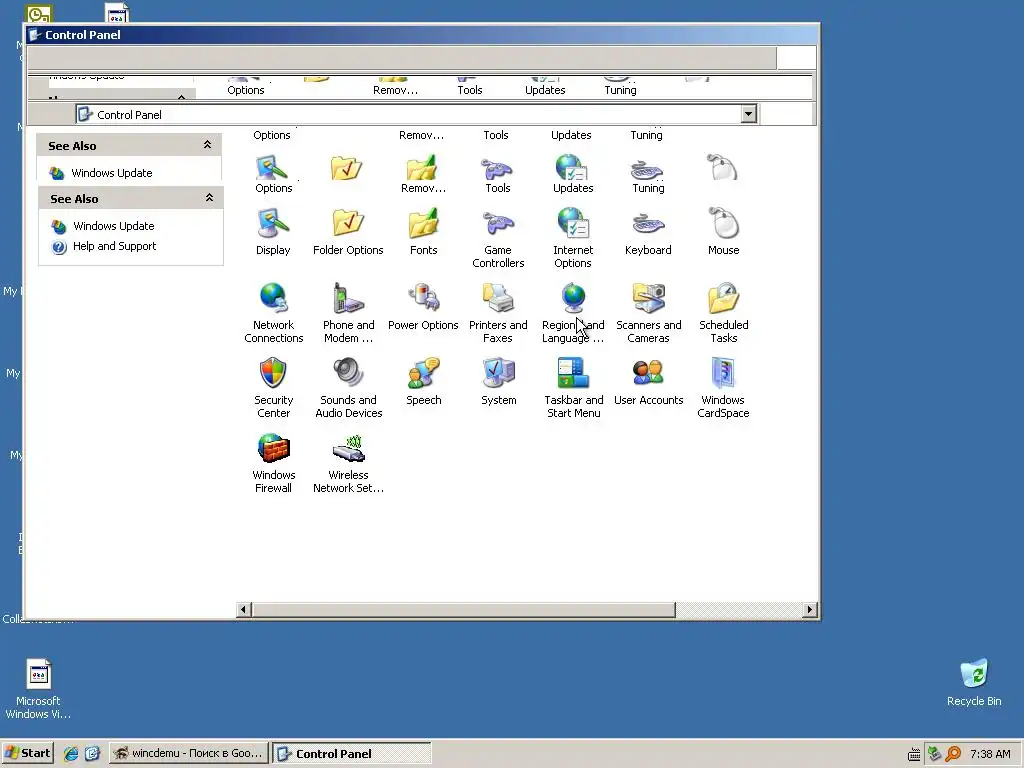This screenshot has width=1024, height=768.
Task: Select the Microsoft Windows Vi... desktop icon
Action: [x=39, y=674]
